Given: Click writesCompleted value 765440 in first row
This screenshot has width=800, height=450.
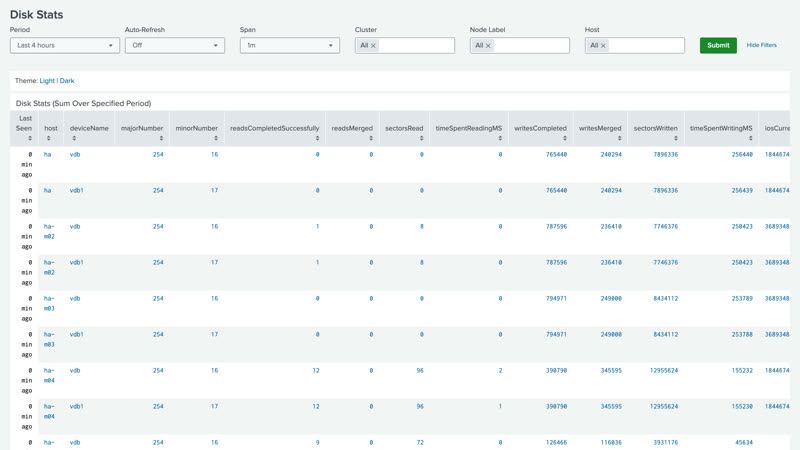Looking at the screenshot, I should point(556,154).
